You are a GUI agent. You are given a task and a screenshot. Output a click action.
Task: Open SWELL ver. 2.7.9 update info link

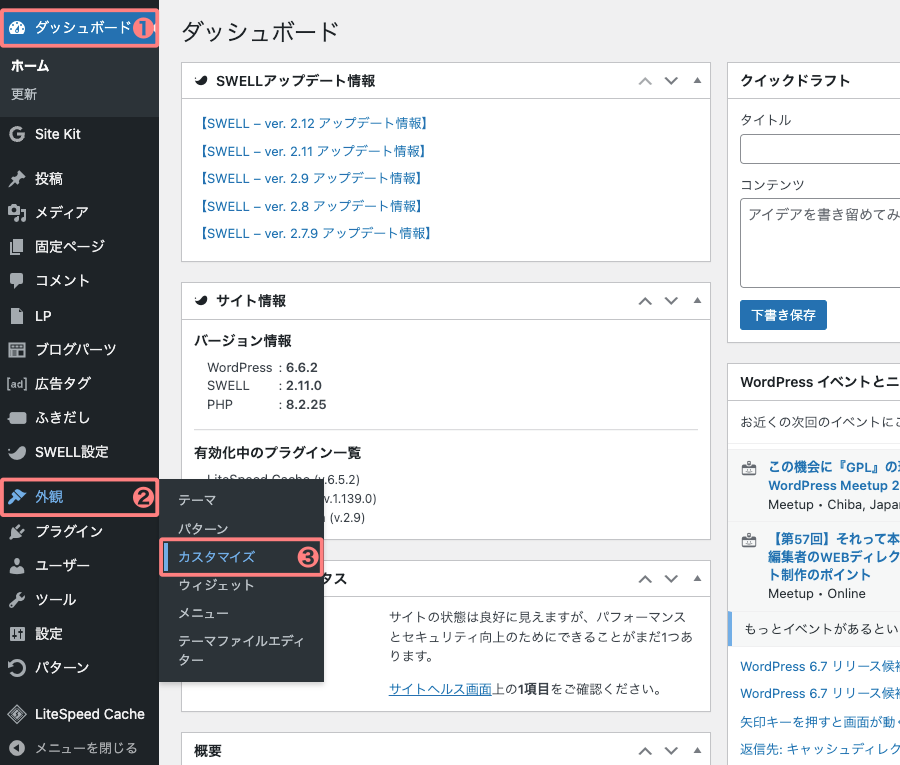tap(315, 234)
